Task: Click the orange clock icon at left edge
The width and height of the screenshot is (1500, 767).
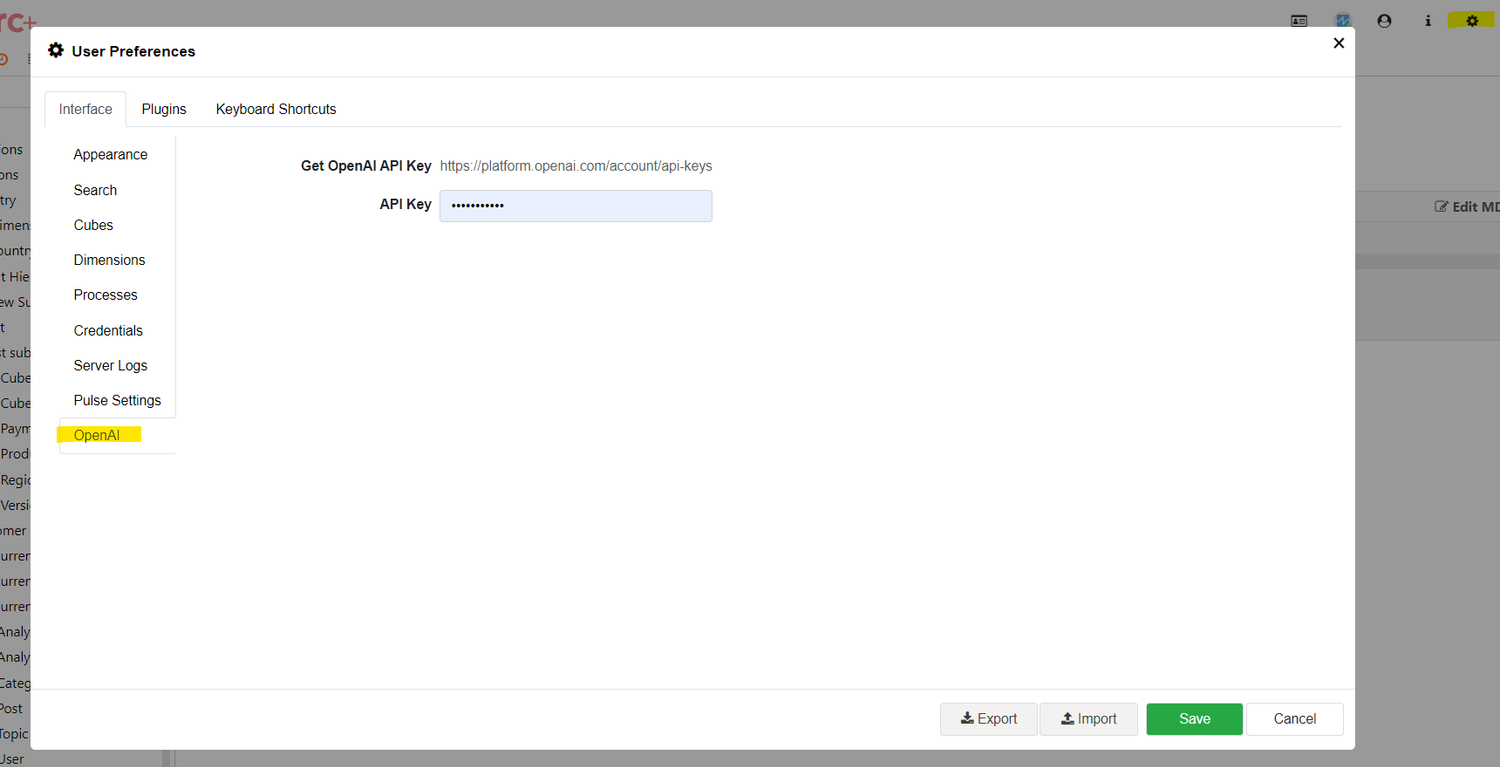Action: 5,58
